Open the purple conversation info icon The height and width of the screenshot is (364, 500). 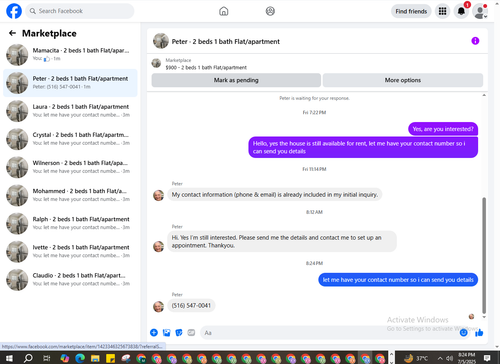tap(475, 41)
